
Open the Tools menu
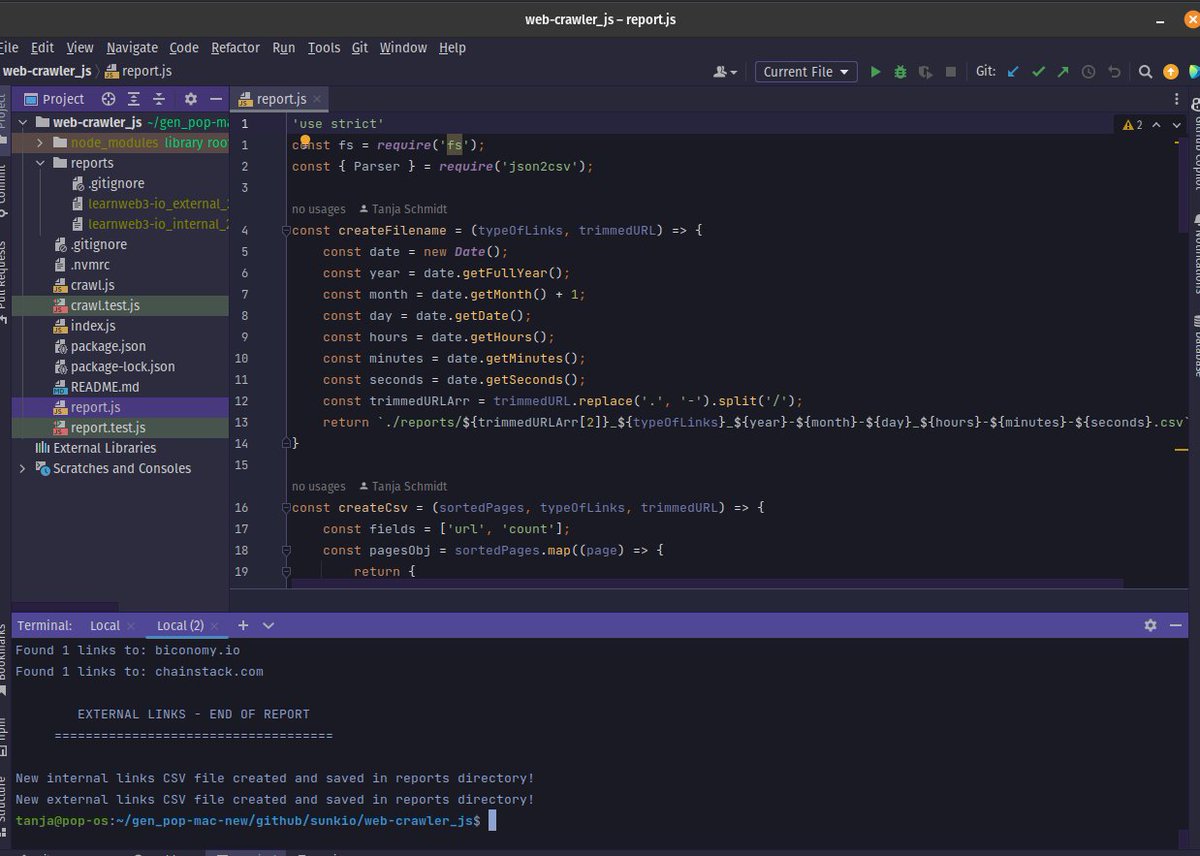(324, 47)
